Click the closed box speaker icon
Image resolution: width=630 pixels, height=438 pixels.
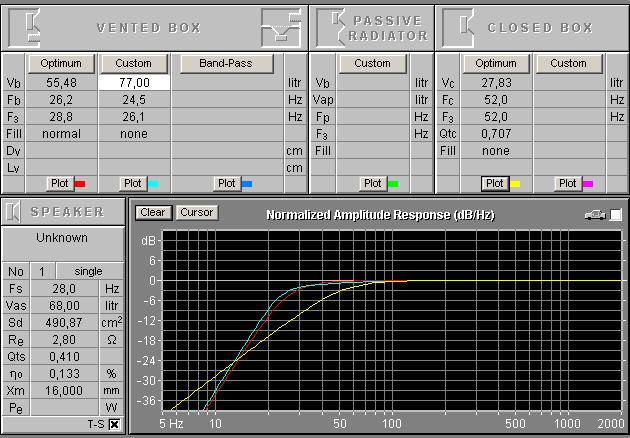click(x=459, y=27)
